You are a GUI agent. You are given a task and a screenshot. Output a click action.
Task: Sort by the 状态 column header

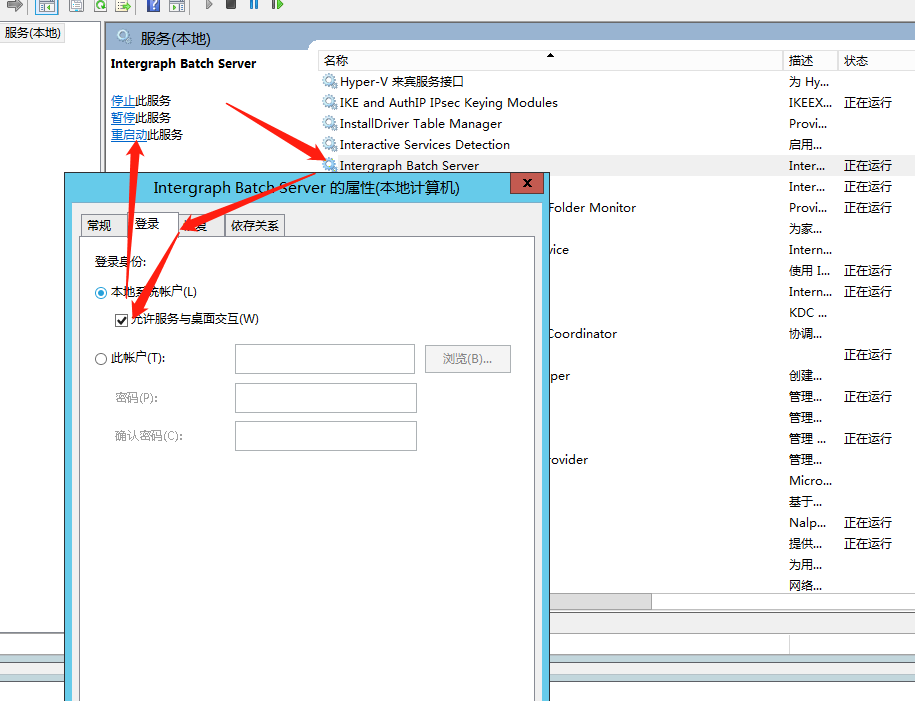pos(876,60)
